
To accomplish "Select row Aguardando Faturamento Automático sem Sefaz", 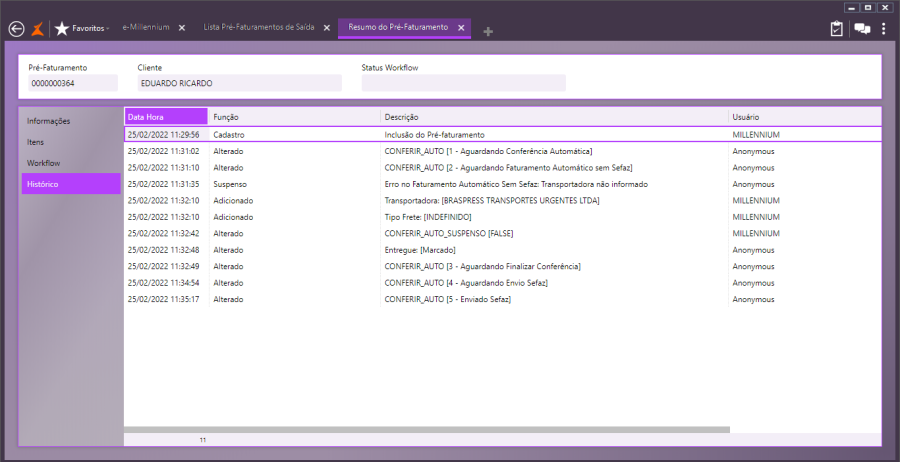I will [x=503, y=168].
